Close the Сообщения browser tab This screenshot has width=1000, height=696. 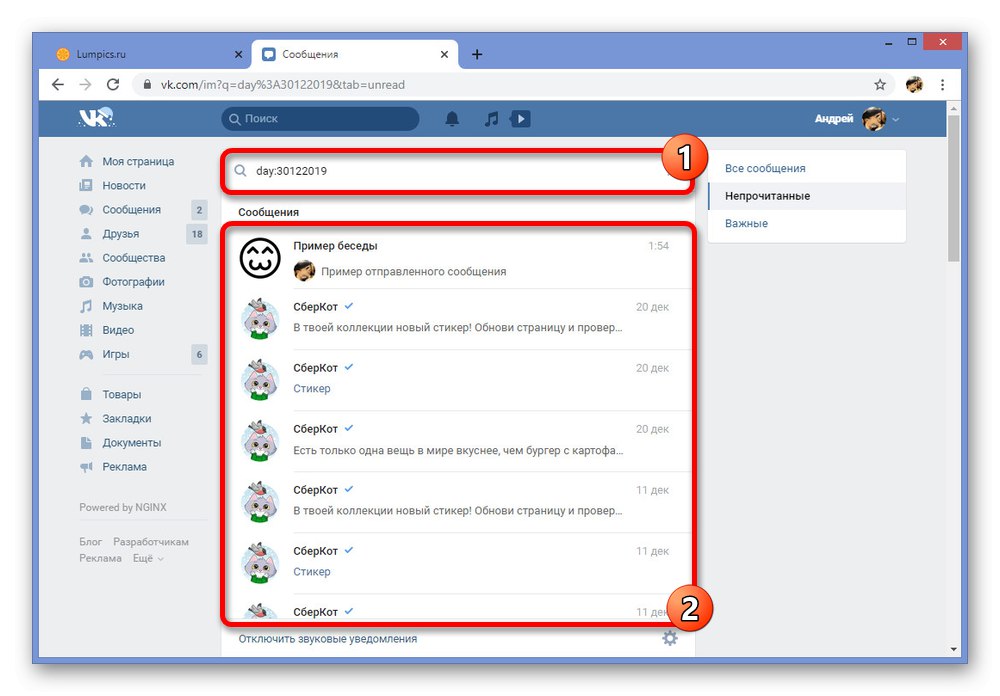(445, 54)
